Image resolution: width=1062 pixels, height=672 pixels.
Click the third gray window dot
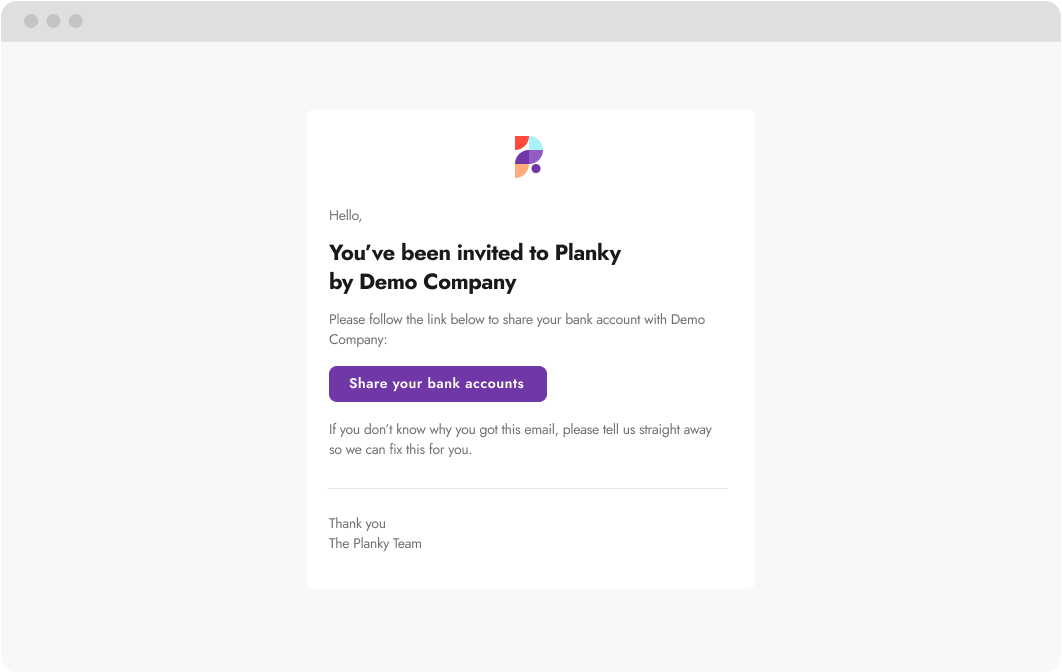click(76, 21)
